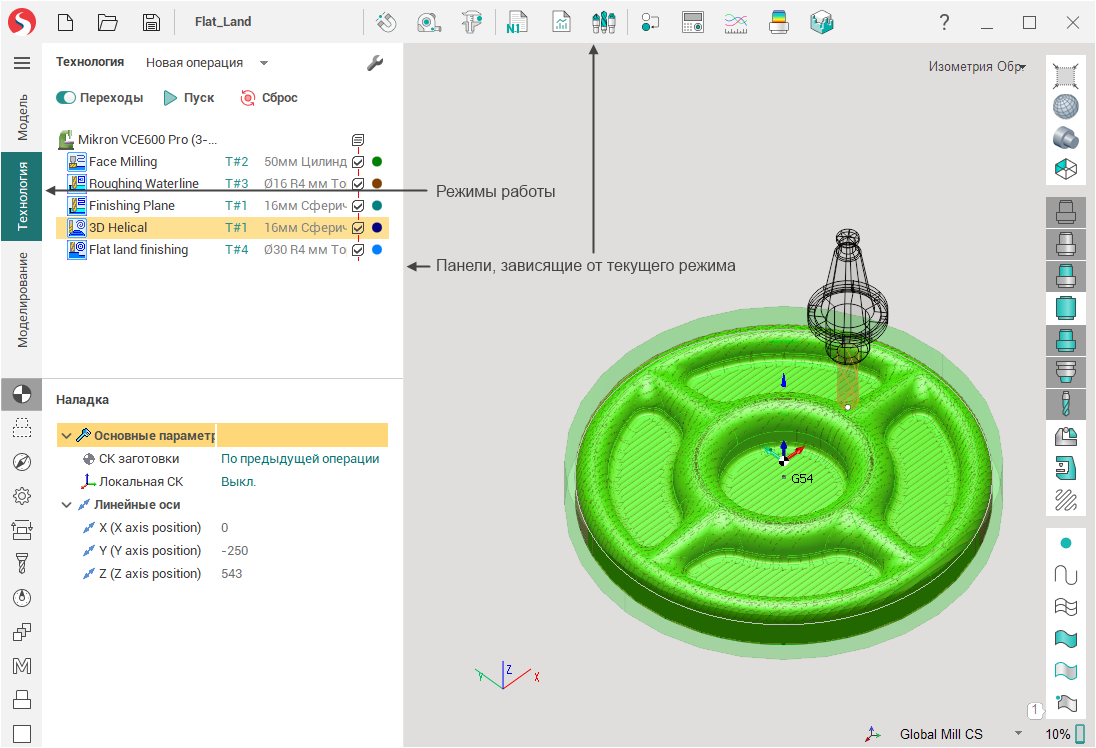The height and width of the screenshot is (748, 1096).
Task: Toggle the Переходы switch
Action: pos(66,98)
